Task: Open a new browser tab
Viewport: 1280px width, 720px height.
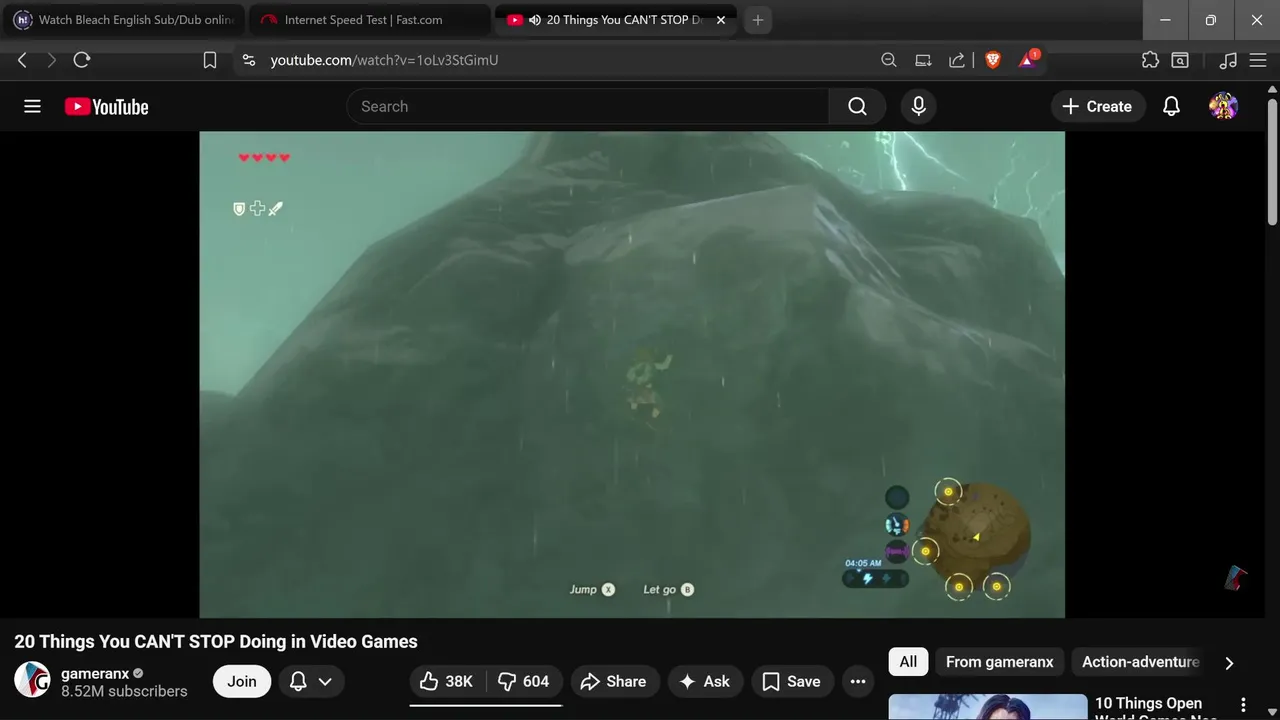Action: tap(758, 20)
